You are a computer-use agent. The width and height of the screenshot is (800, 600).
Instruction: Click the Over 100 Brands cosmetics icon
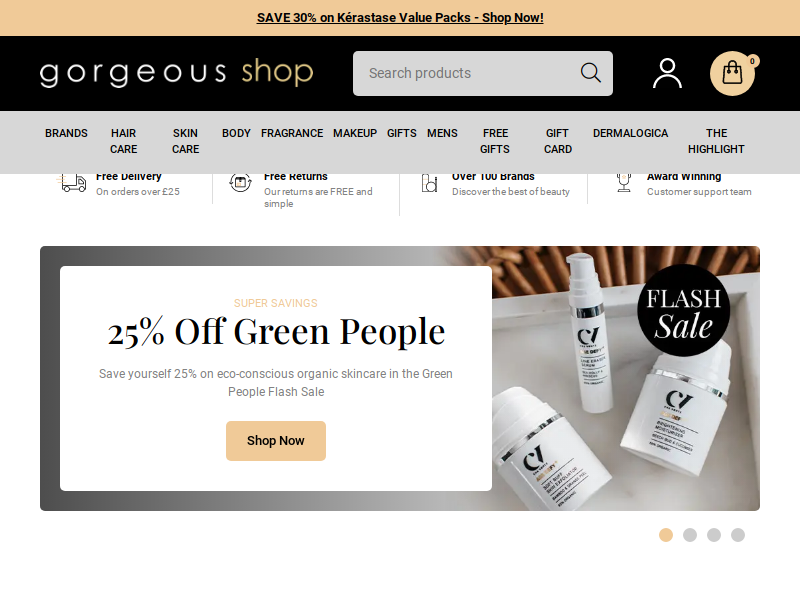pyautogui.click(x=429, y=183)
